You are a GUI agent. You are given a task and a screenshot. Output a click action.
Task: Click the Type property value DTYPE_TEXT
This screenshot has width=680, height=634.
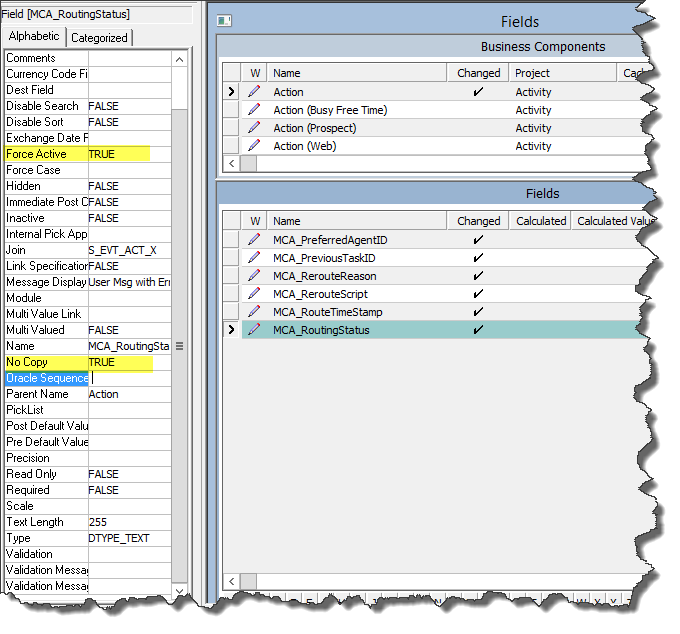[x=130, y=538]
